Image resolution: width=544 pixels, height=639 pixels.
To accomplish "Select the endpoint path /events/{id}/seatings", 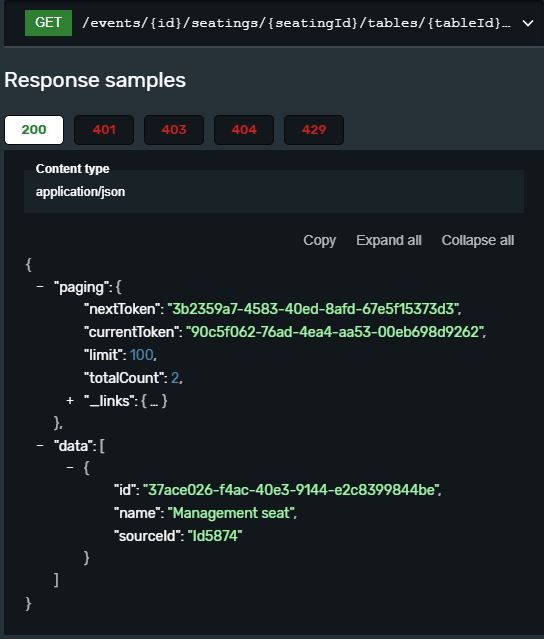I will (296, 23).
